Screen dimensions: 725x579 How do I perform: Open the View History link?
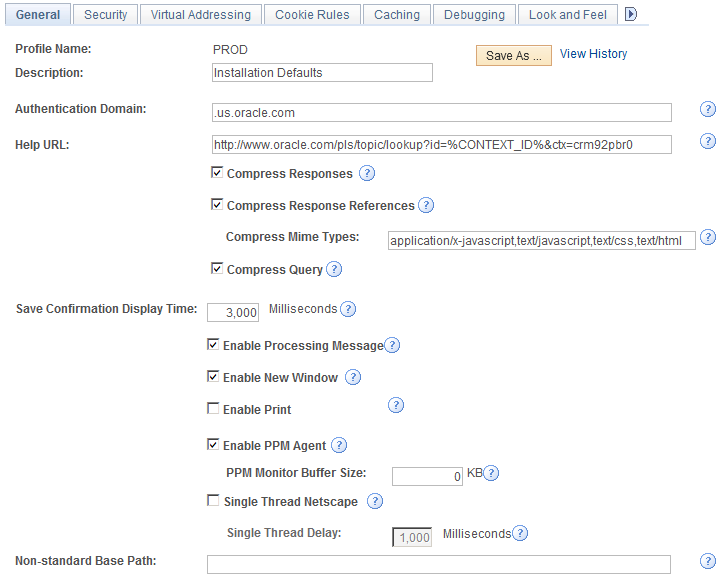pos(593,54)
